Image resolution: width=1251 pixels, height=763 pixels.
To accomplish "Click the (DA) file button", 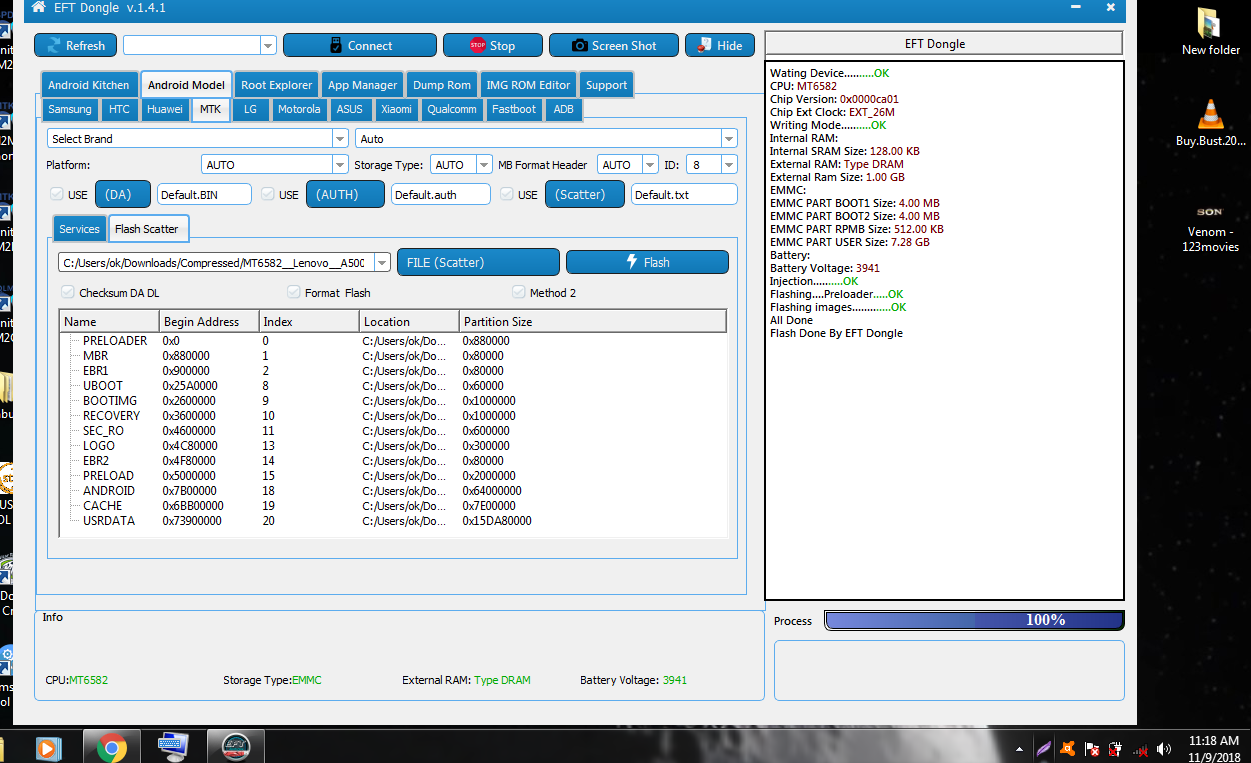I will pos(124,194).
